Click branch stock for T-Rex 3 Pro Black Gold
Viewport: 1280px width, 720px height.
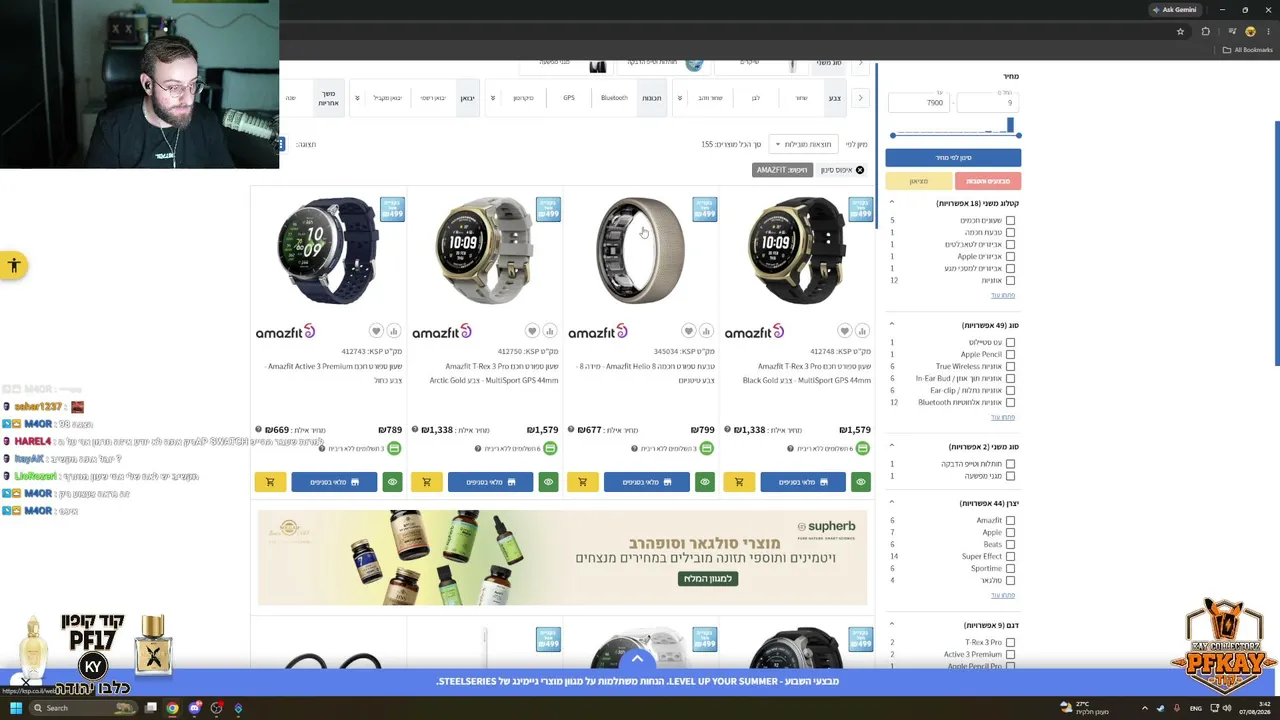point(803,482)
